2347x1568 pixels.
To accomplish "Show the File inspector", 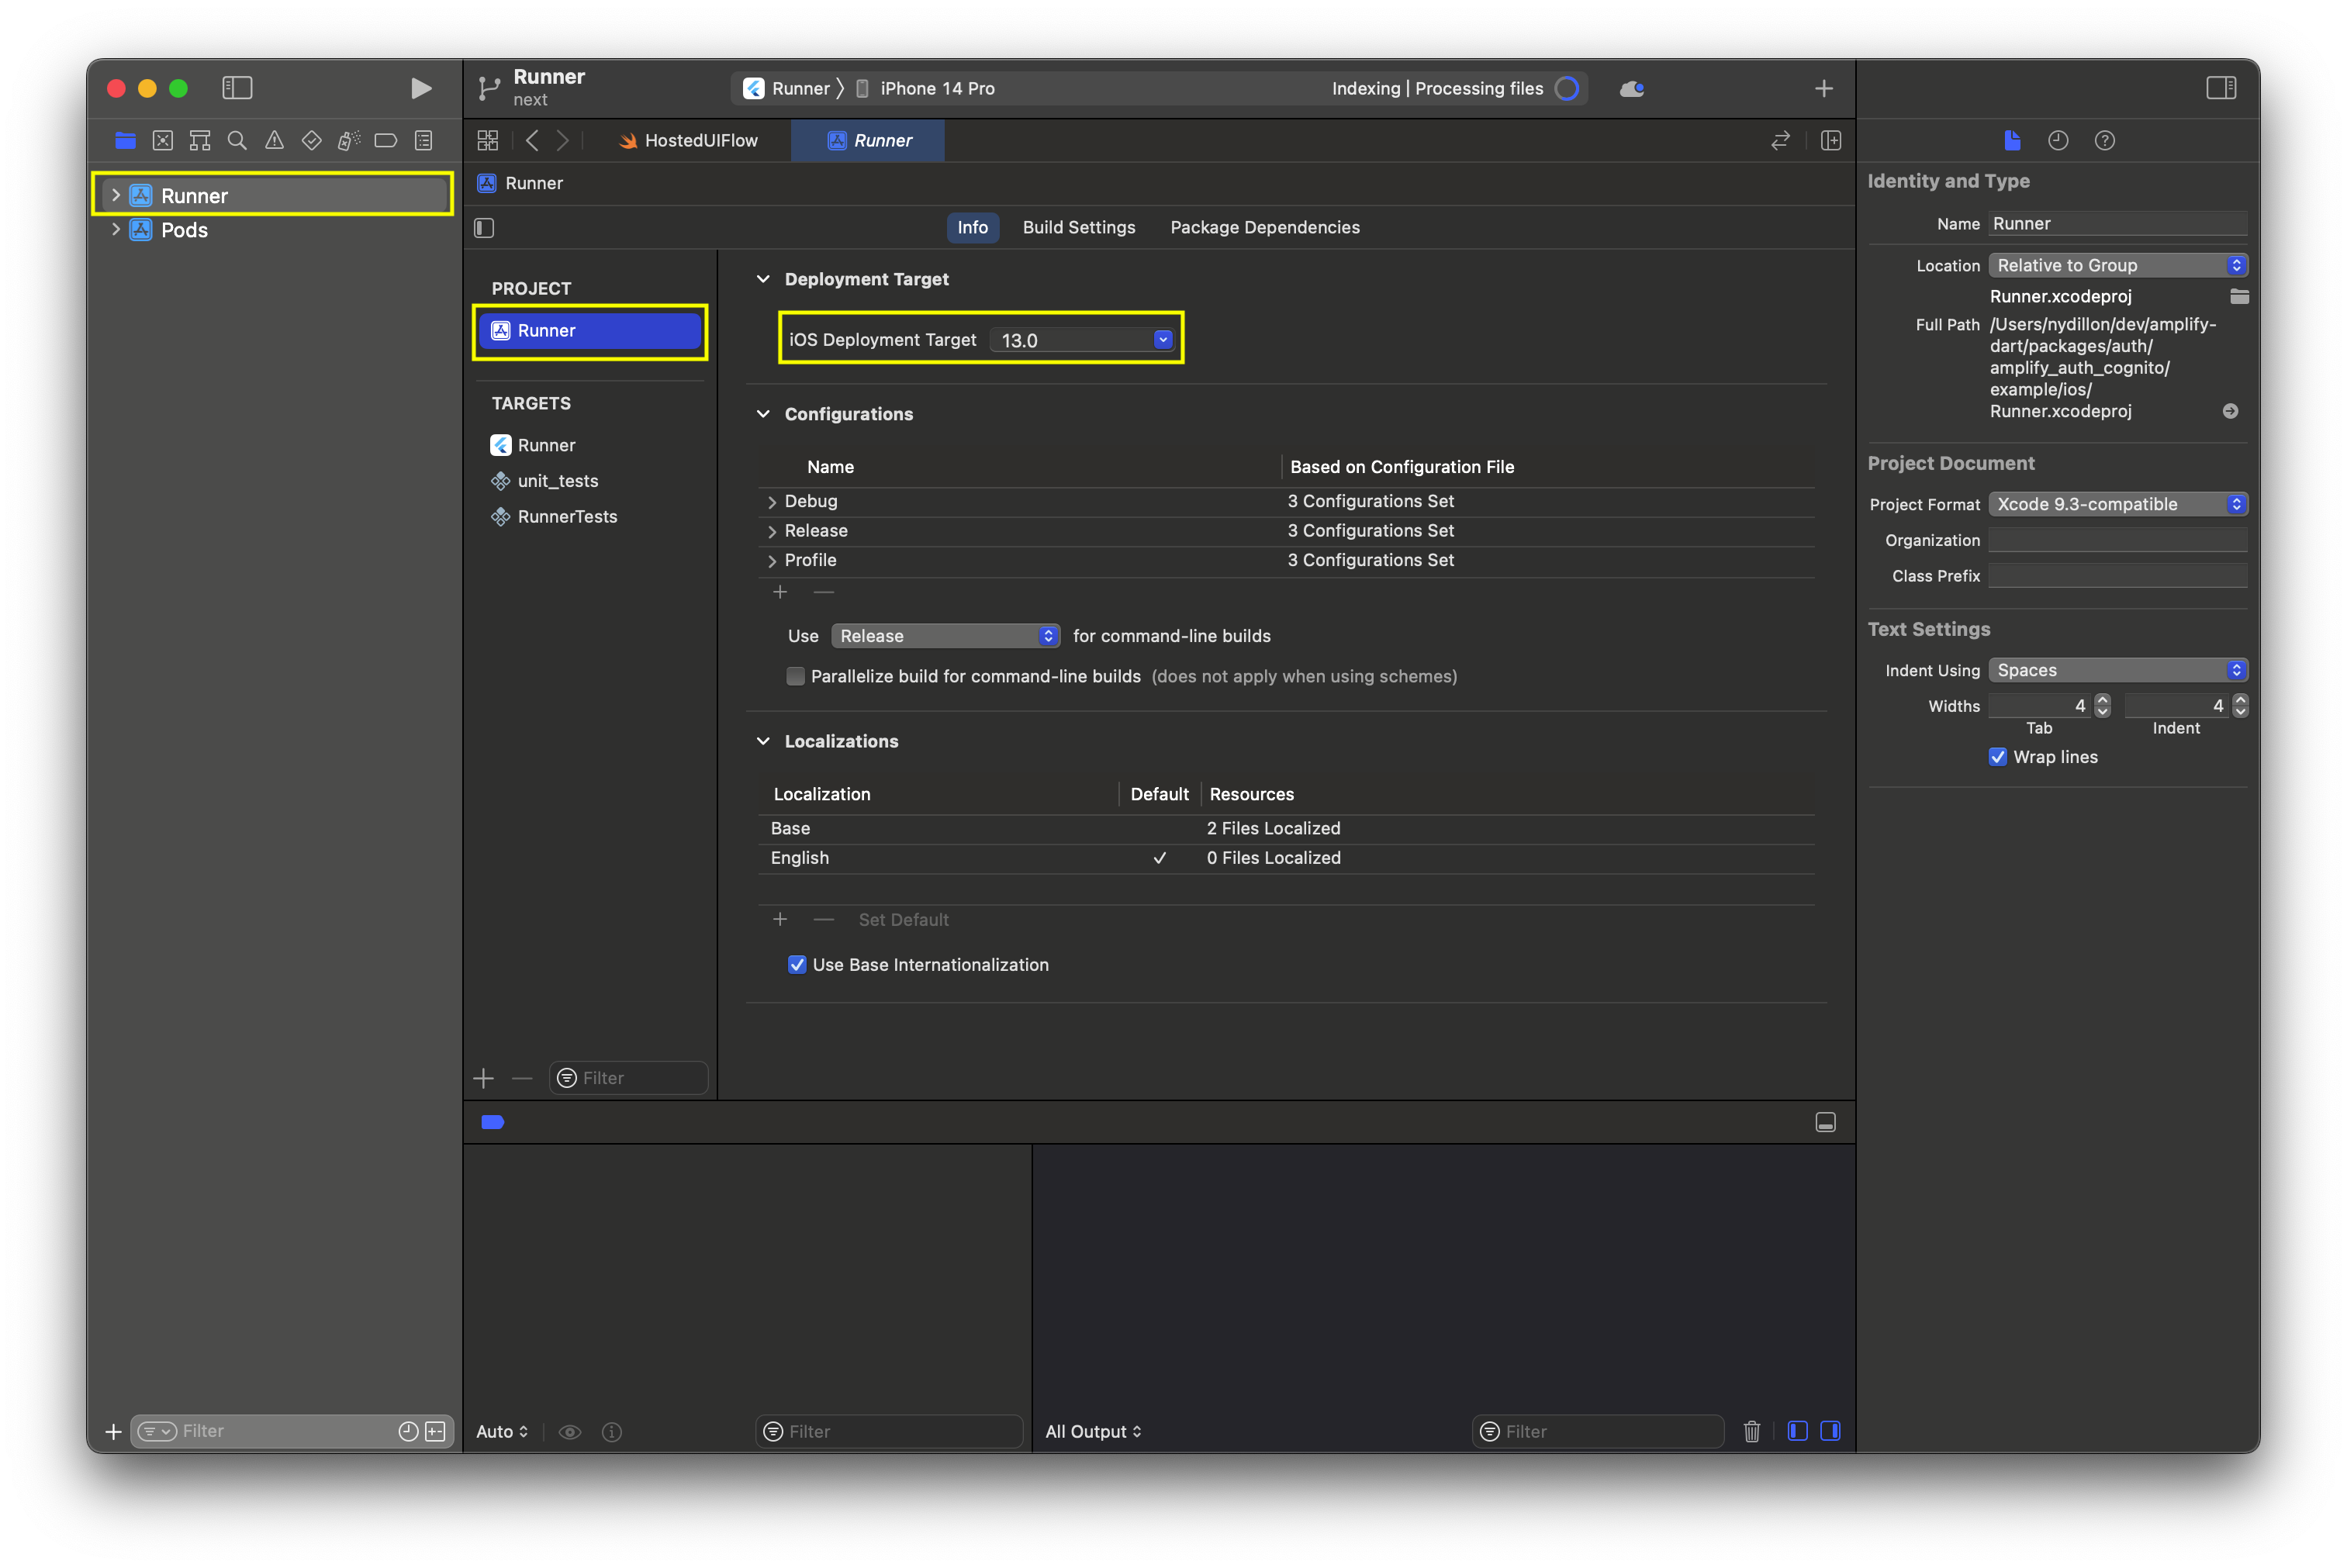I will point(2012,141).
